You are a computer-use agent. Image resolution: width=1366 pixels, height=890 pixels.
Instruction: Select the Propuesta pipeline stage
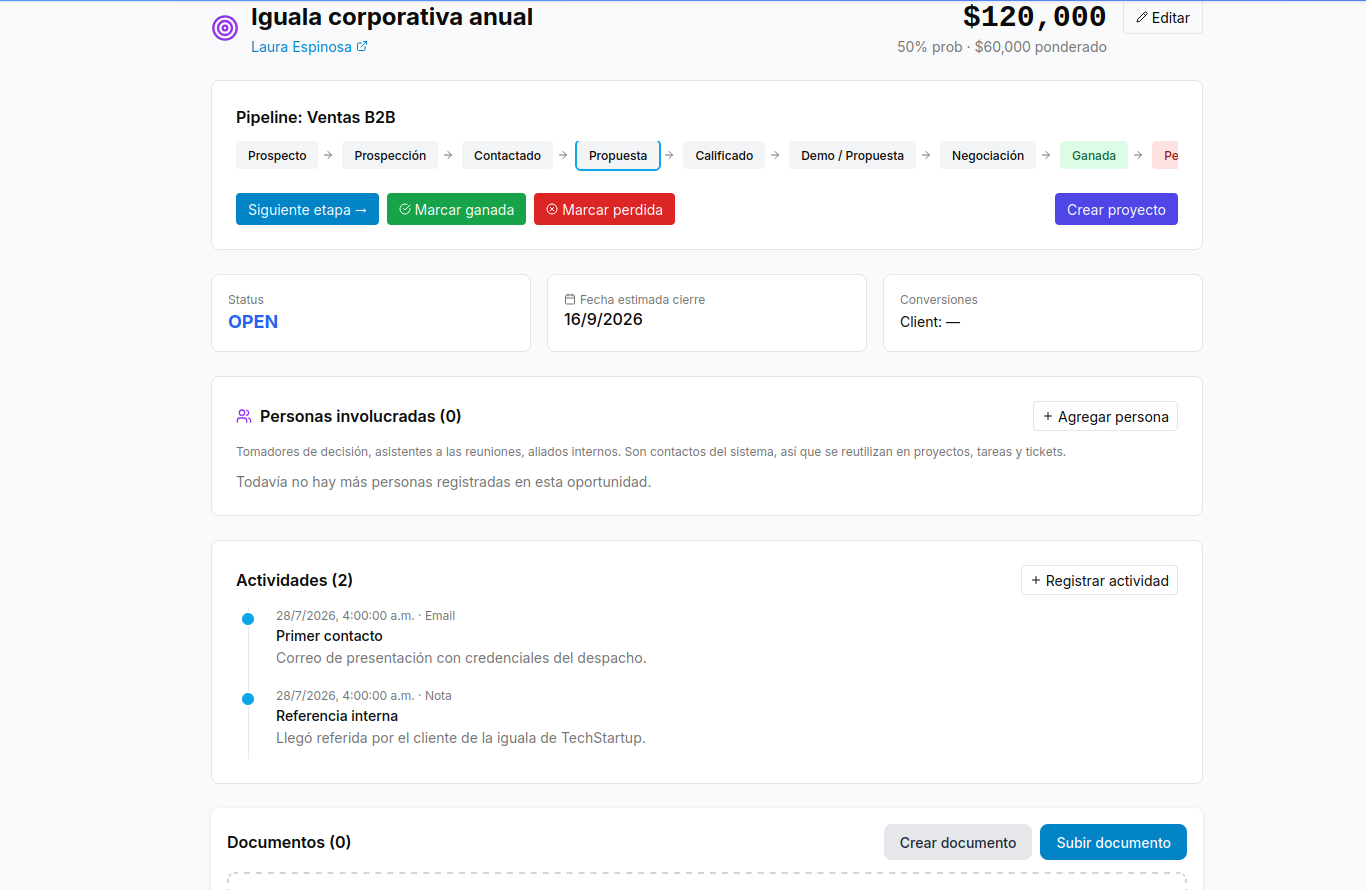(x=618, y=155)
